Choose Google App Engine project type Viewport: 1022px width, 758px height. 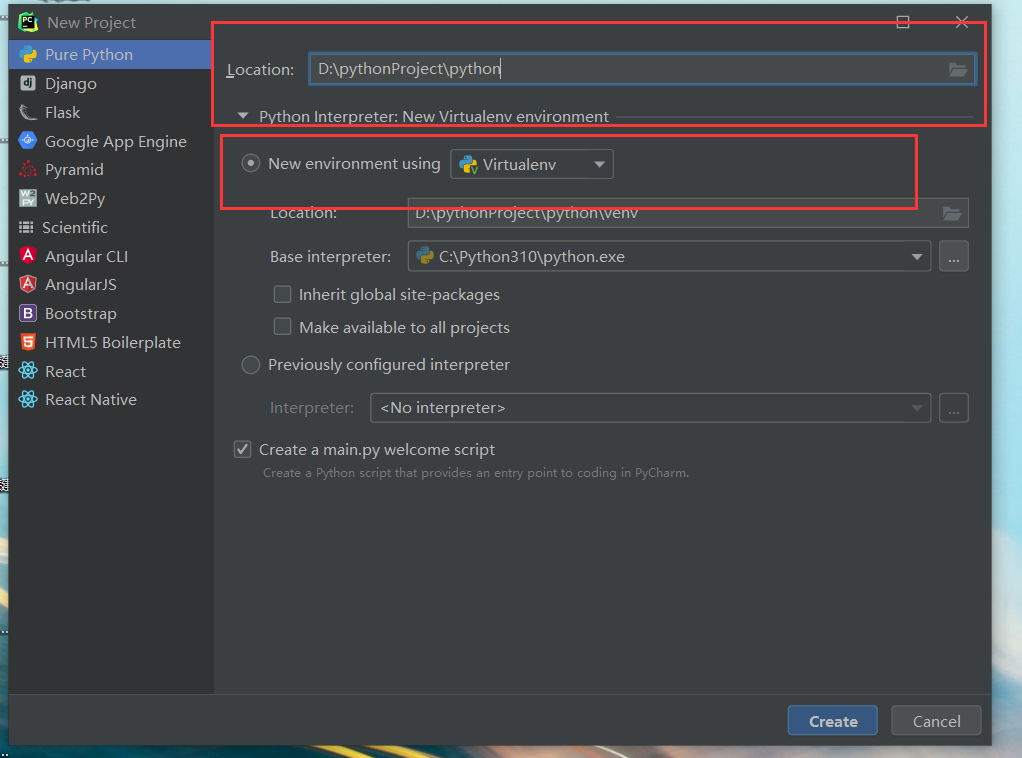tap(111, 141)
